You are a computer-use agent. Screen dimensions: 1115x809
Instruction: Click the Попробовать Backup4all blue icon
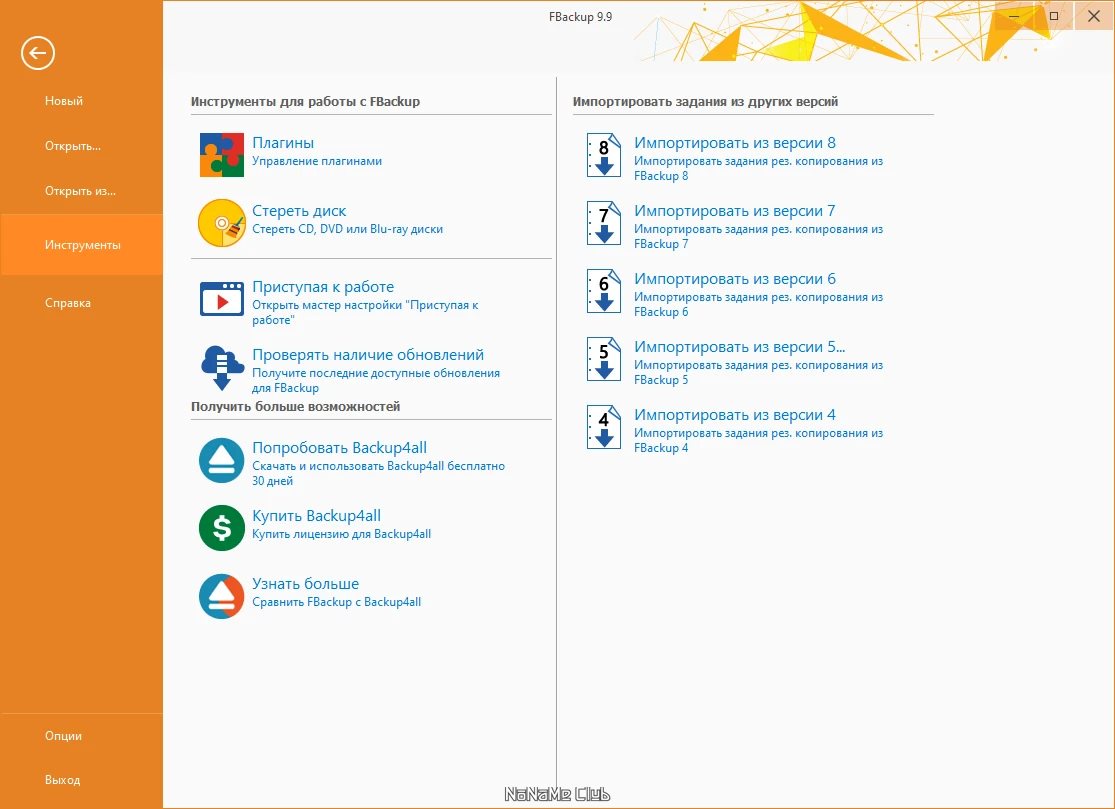coord(222,460)
